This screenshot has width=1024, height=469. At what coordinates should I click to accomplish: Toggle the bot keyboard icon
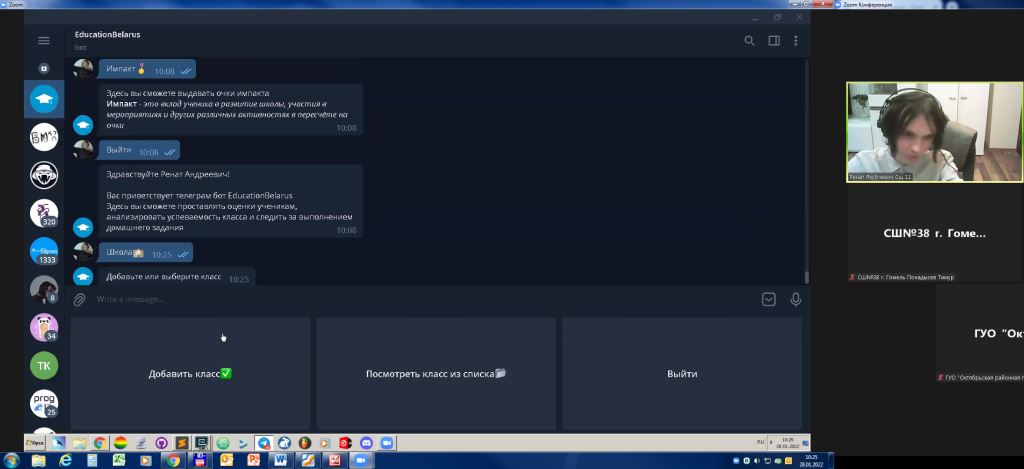pos(768,299)
